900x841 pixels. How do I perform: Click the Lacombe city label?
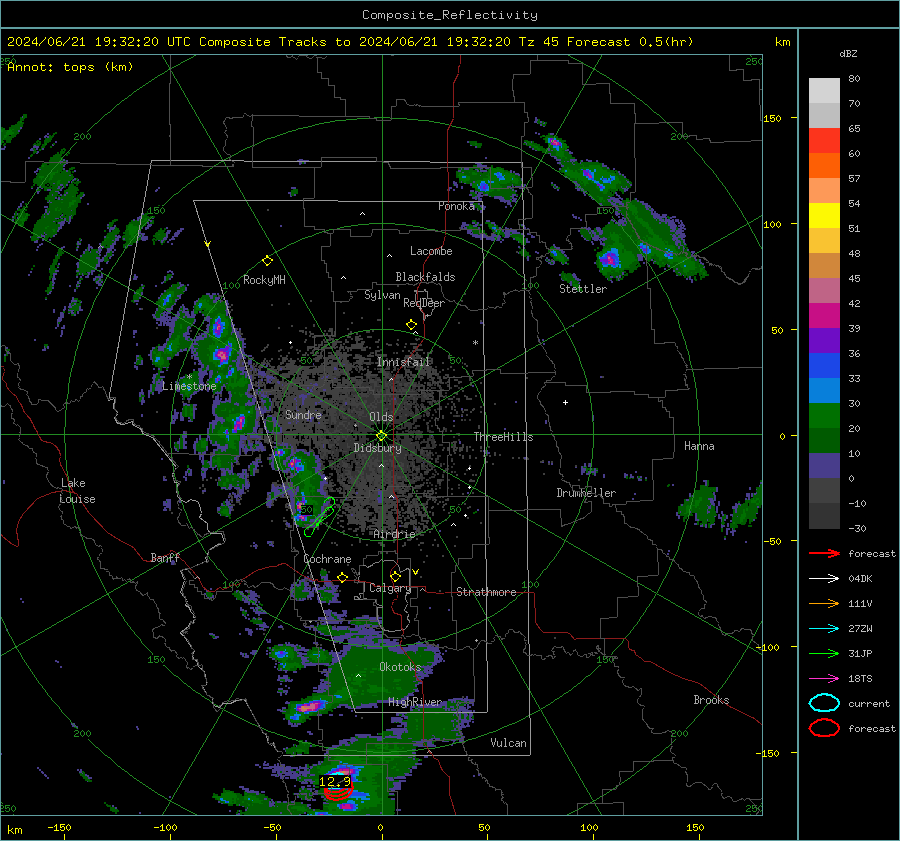(431, 251)
